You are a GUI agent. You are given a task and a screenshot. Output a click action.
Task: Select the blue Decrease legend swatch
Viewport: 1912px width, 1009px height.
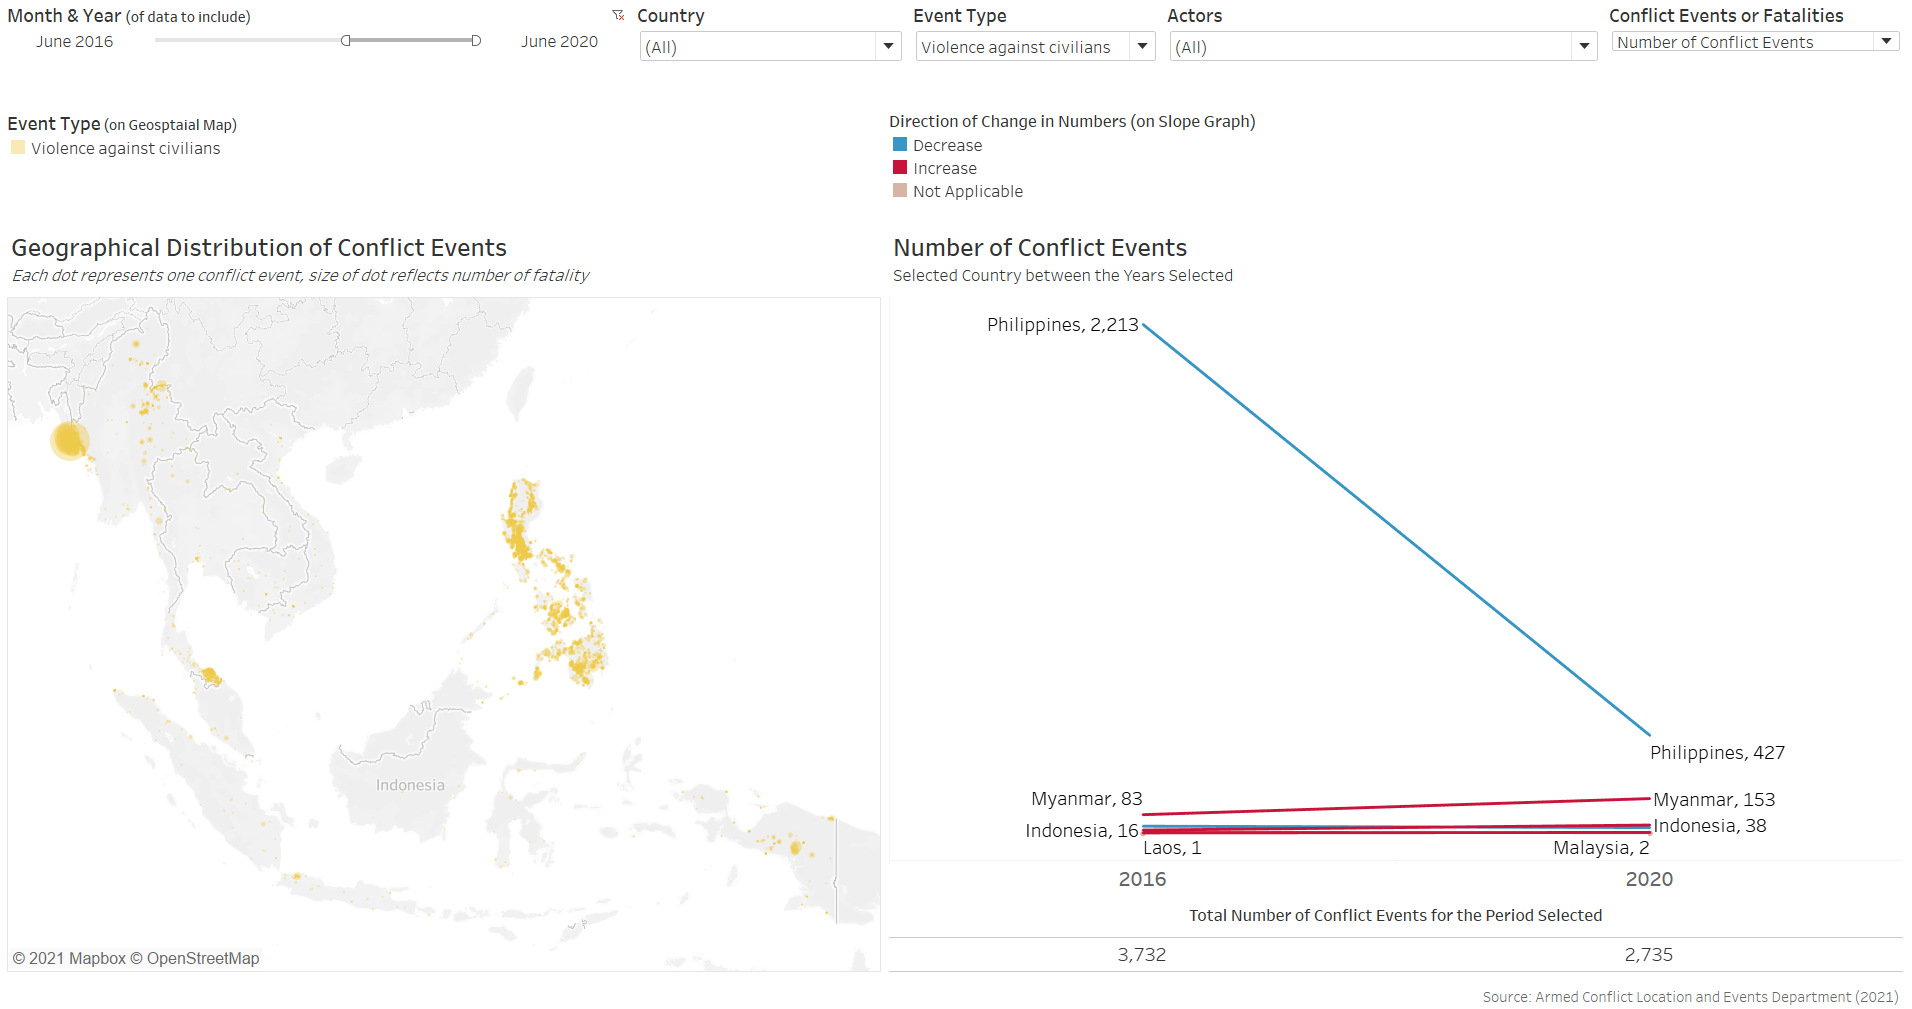tap(900, 145)
